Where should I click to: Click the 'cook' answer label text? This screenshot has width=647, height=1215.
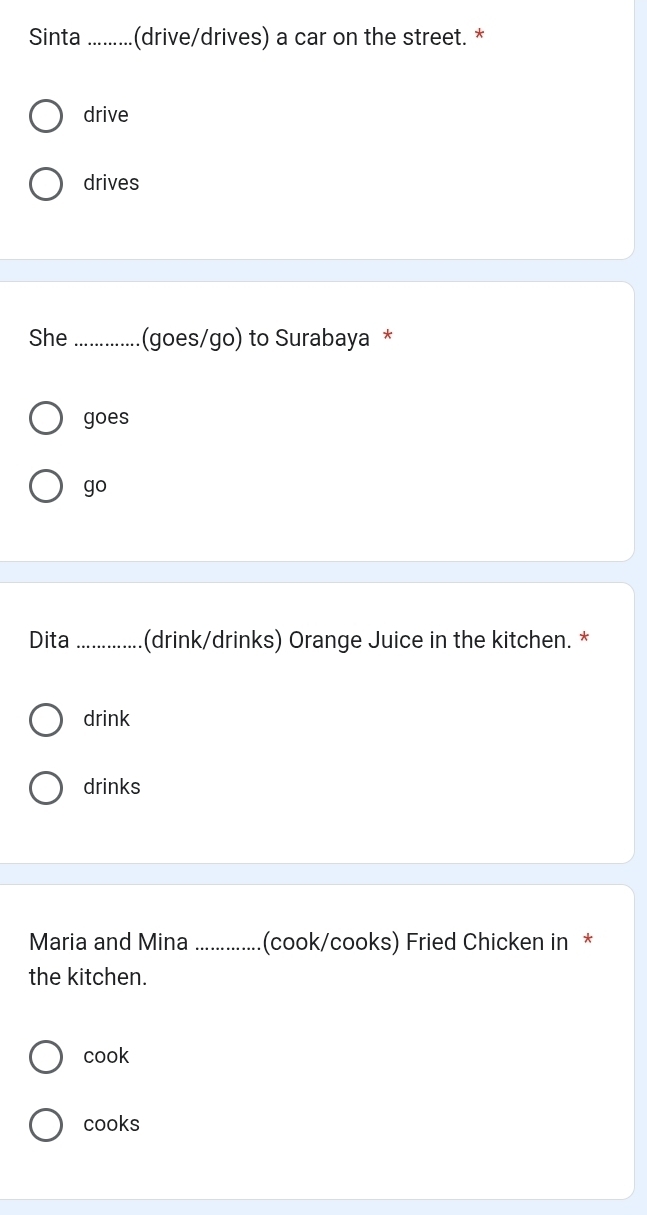click(107, 1056)
